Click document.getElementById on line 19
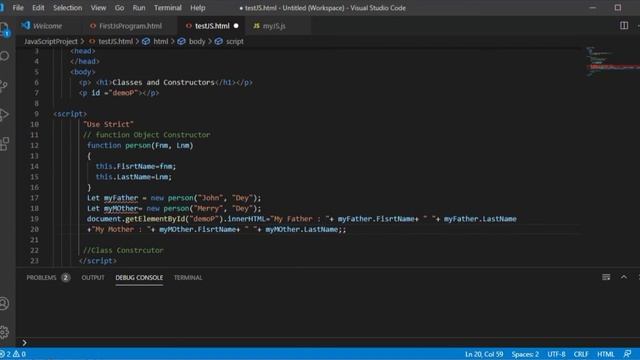 (x=136, y=219)
